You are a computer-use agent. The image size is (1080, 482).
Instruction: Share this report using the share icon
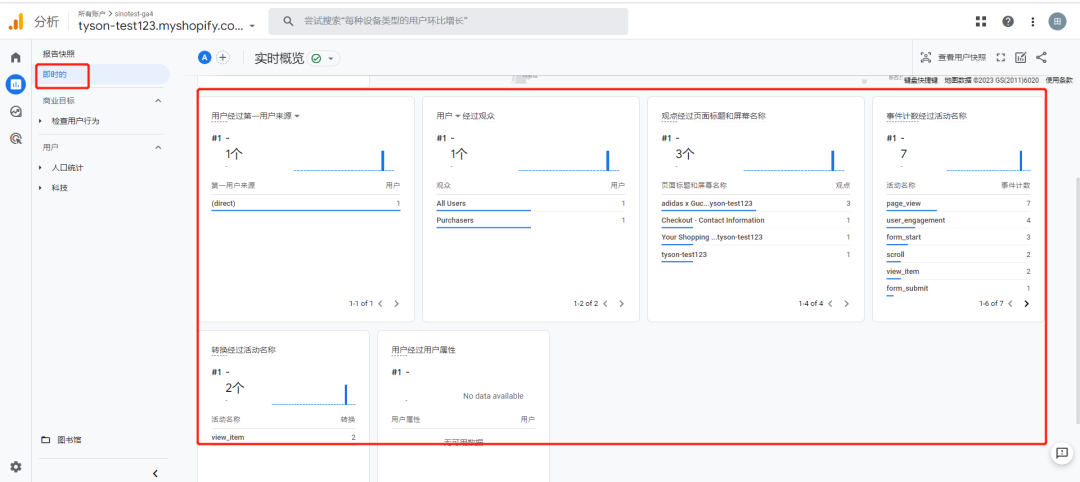[x=1041, y=58]
